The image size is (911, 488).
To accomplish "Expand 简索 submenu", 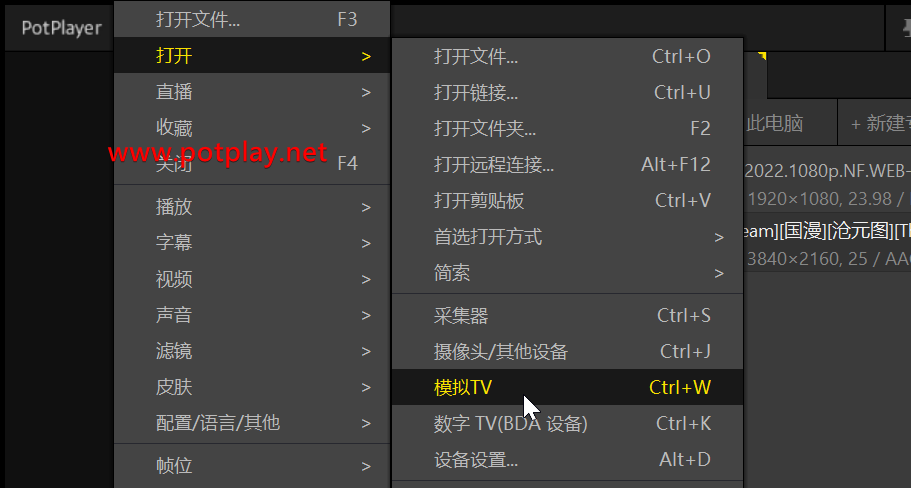I will pos(568,272).
